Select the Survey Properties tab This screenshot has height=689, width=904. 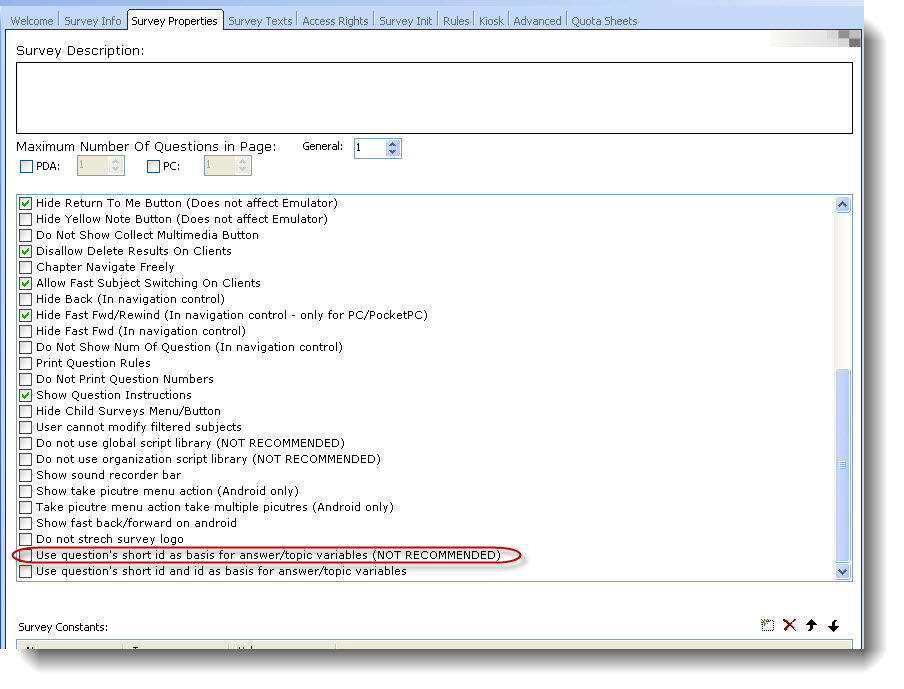(x=175, y=21)
